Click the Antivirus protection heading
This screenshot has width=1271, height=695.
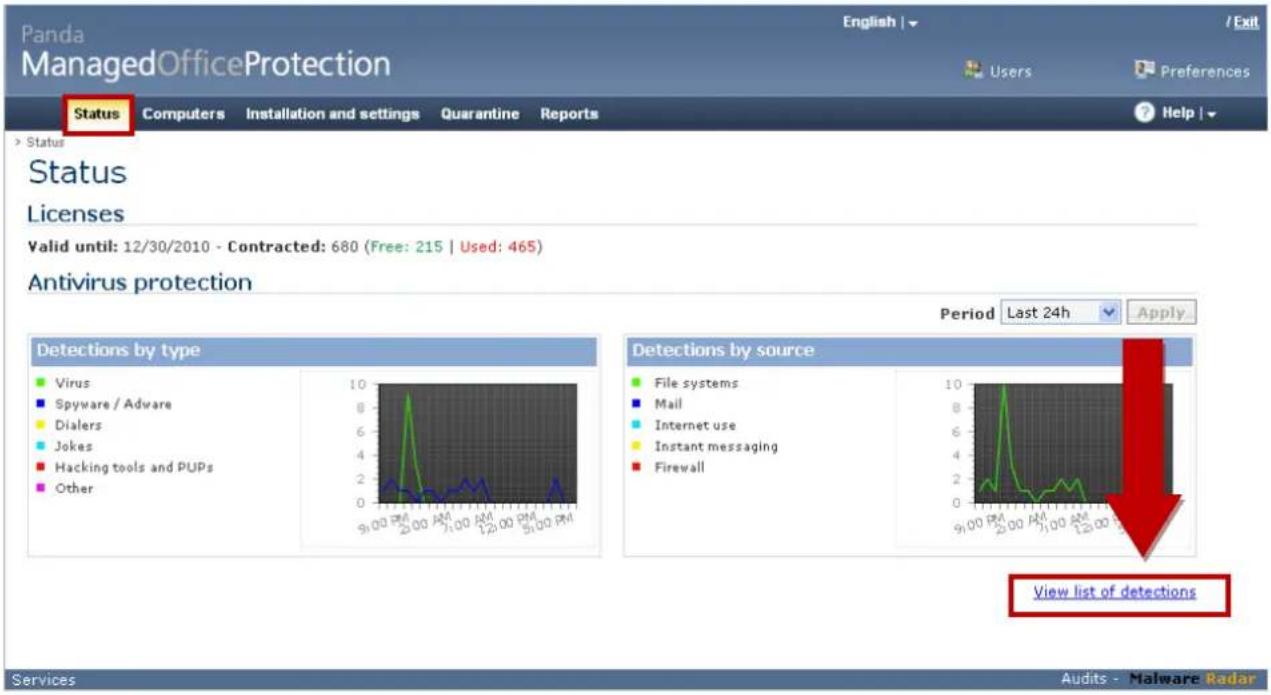pyautogui.click(x=140, y=282)
